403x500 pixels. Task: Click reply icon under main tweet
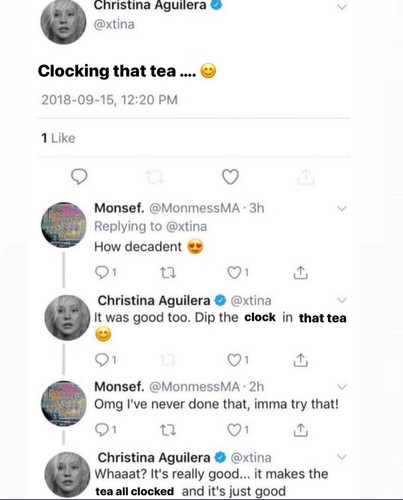79,176
